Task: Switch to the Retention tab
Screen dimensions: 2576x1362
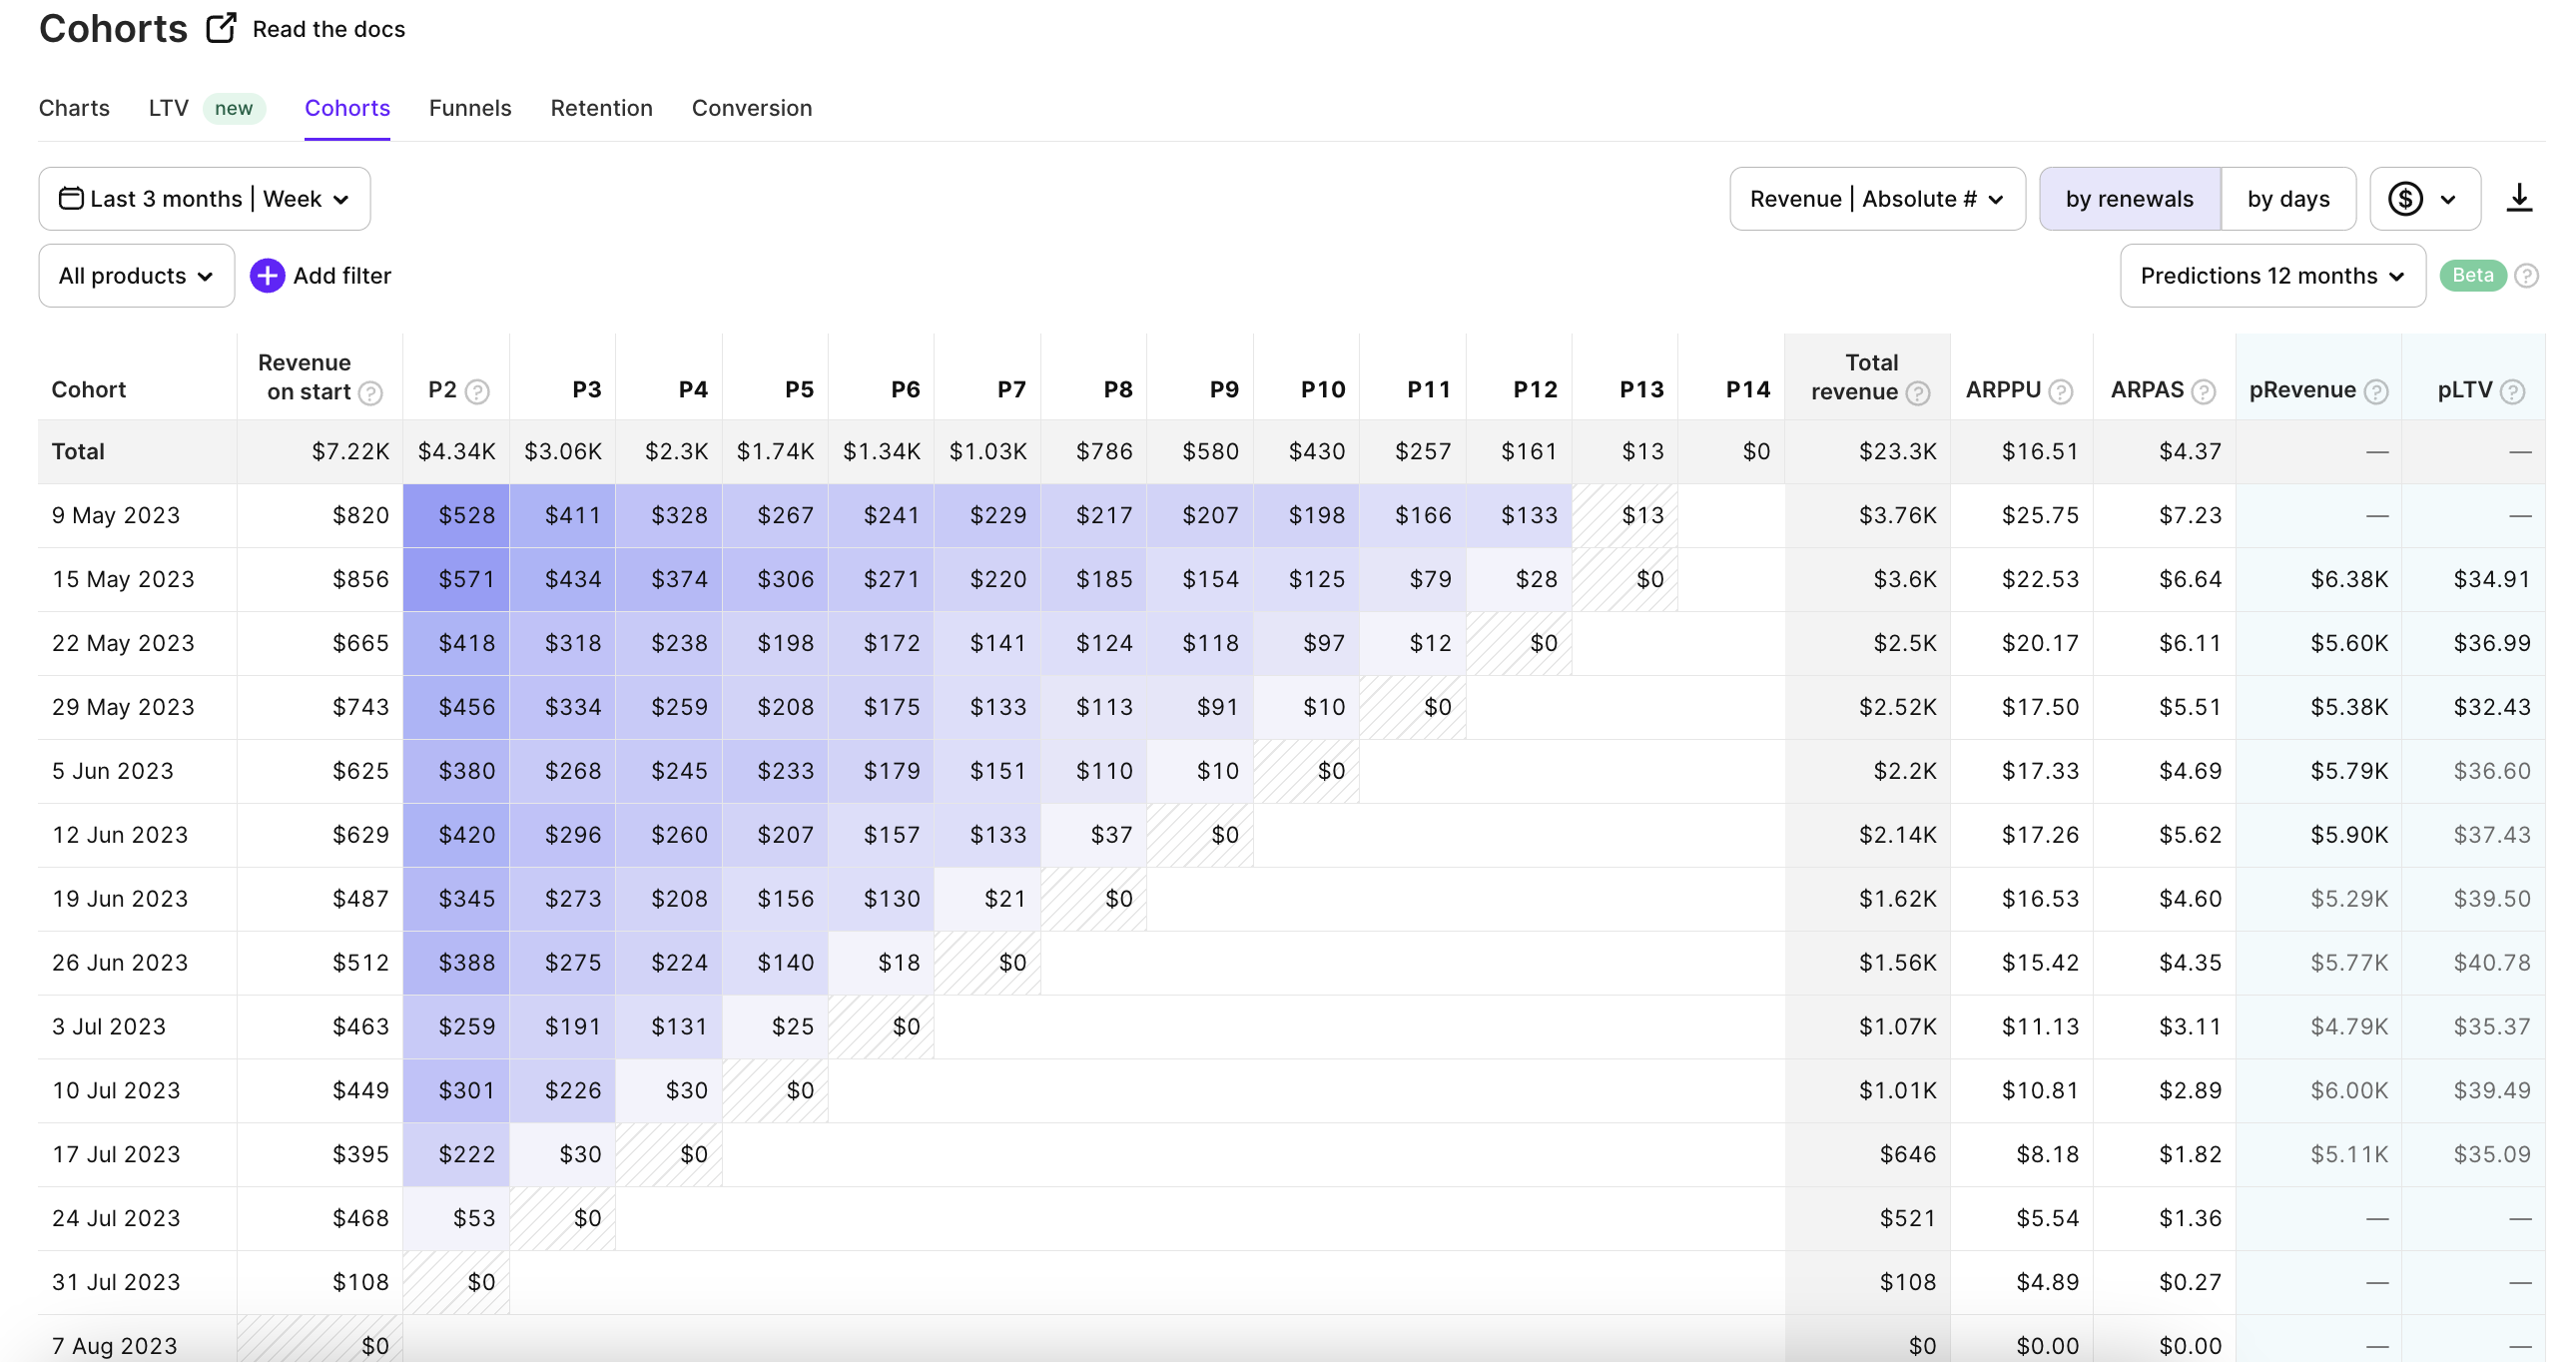Action: click(x=601, y=108)
